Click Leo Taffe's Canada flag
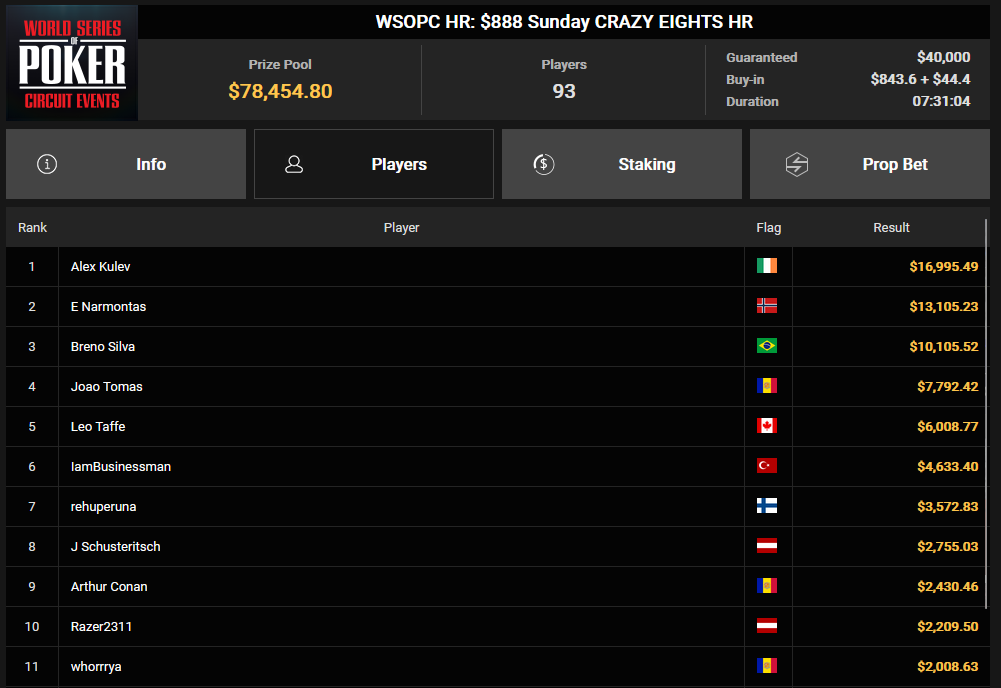Screen dimensions: 1001x688 (x=767, y=426)
